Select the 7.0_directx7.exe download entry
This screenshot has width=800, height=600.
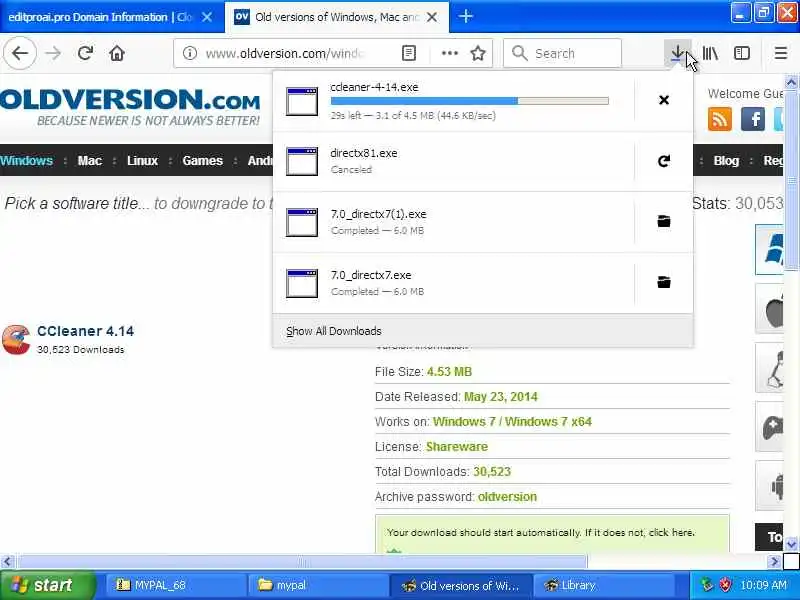[x=454, y=283]
